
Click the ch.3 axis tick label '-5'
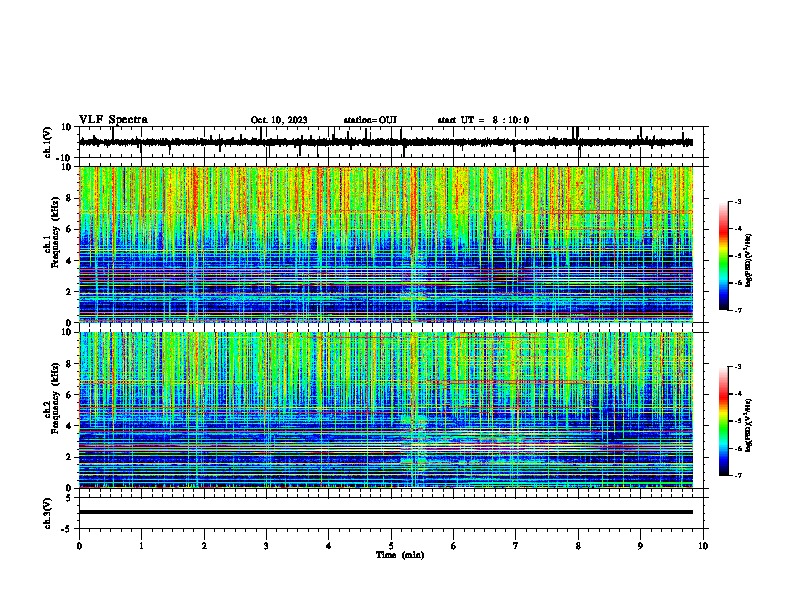coord(68,529)
